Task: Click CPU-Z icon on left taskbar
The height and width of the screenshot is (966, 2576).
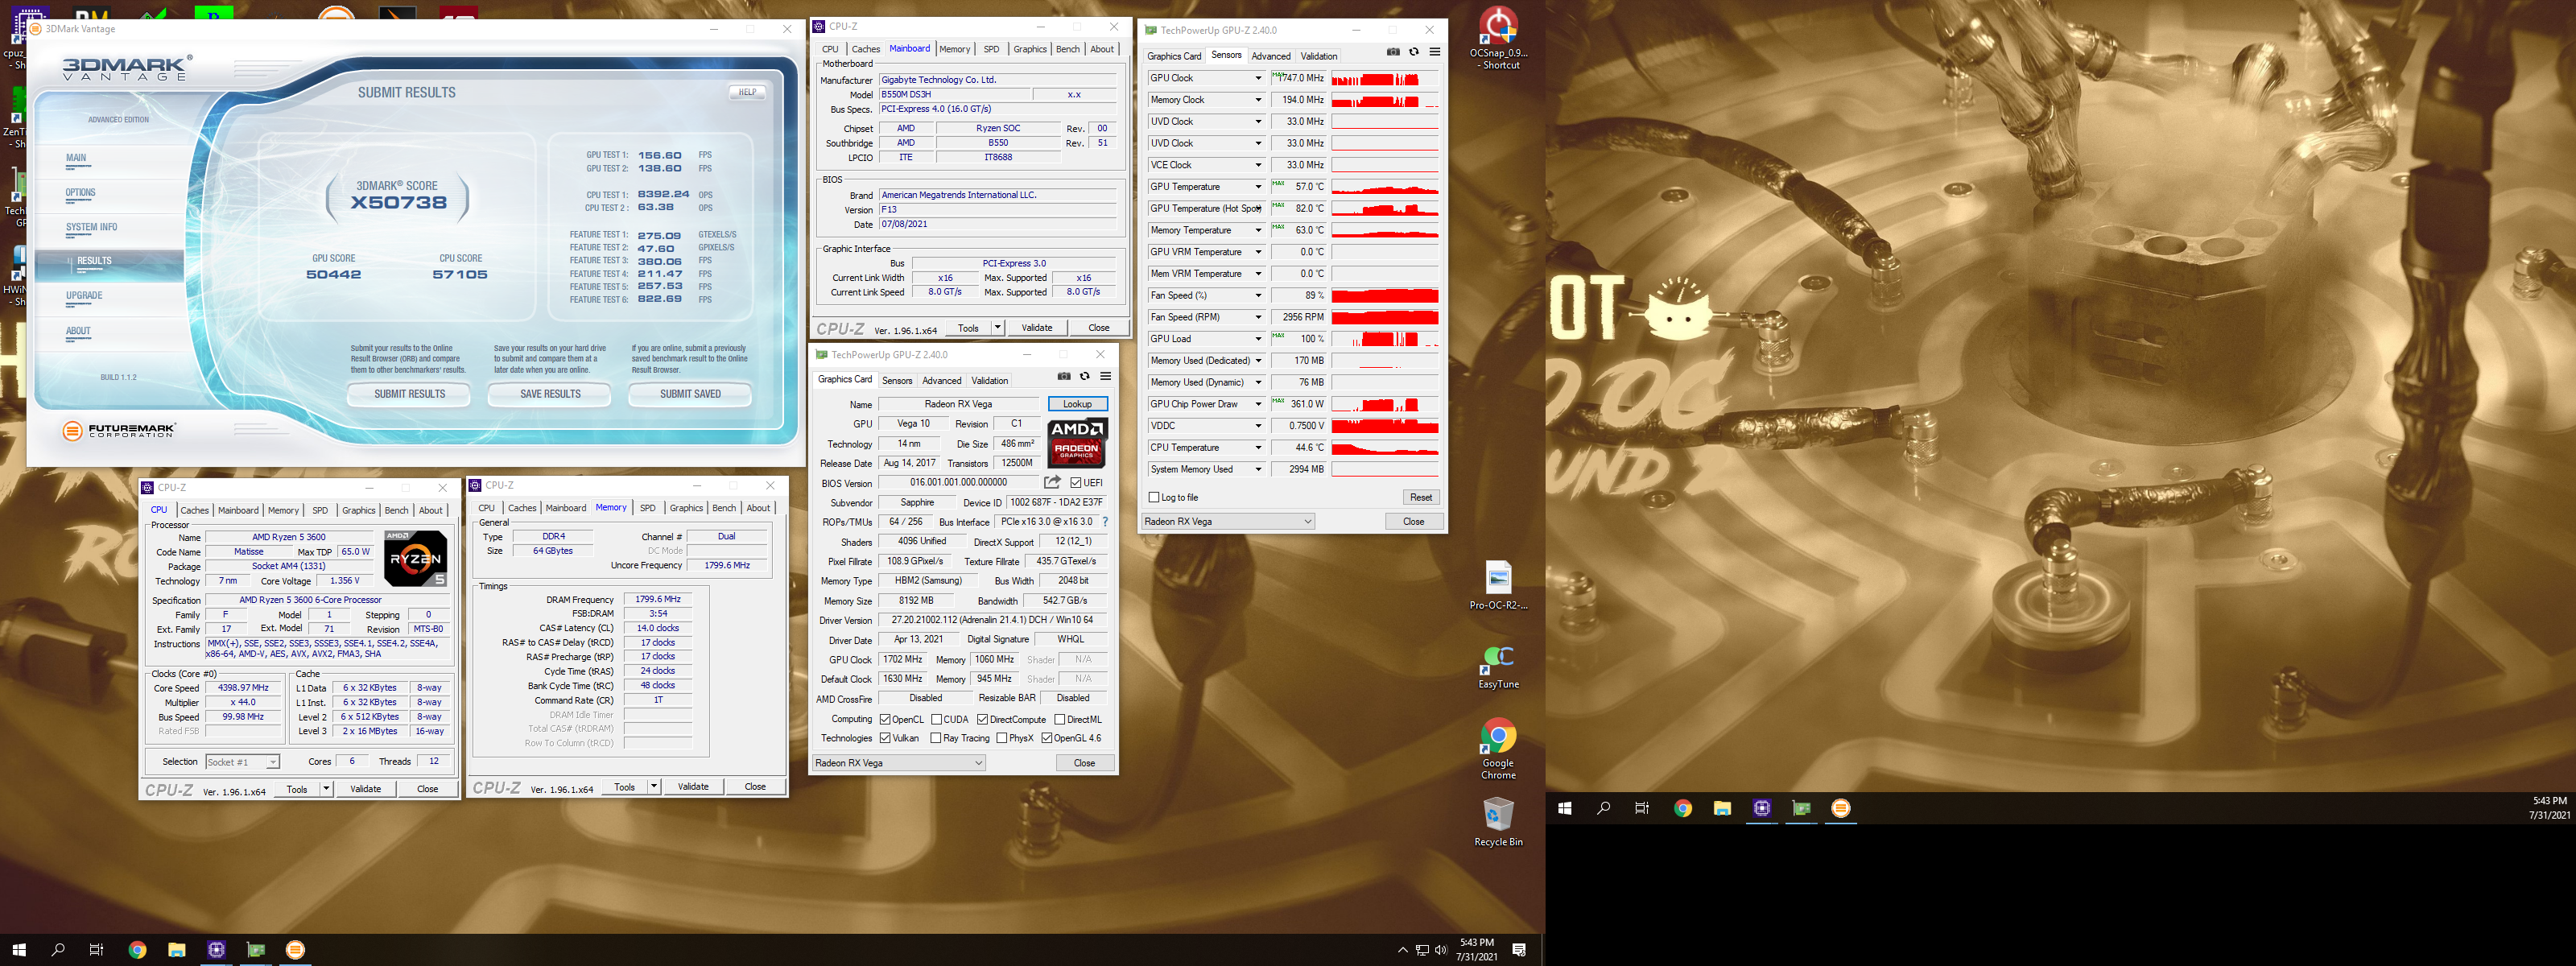Action: [216, 949]
